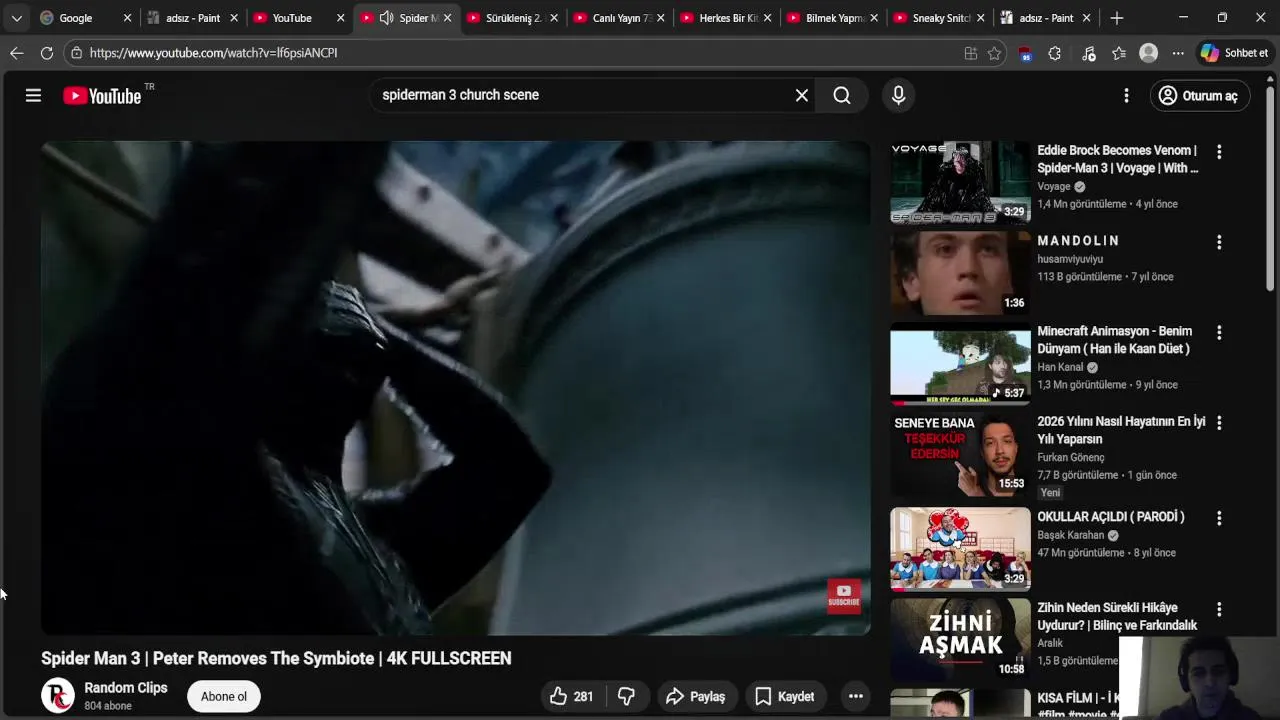Subscribe using the Abone ol button
1280x720 pixels.
tap(224, 696)
